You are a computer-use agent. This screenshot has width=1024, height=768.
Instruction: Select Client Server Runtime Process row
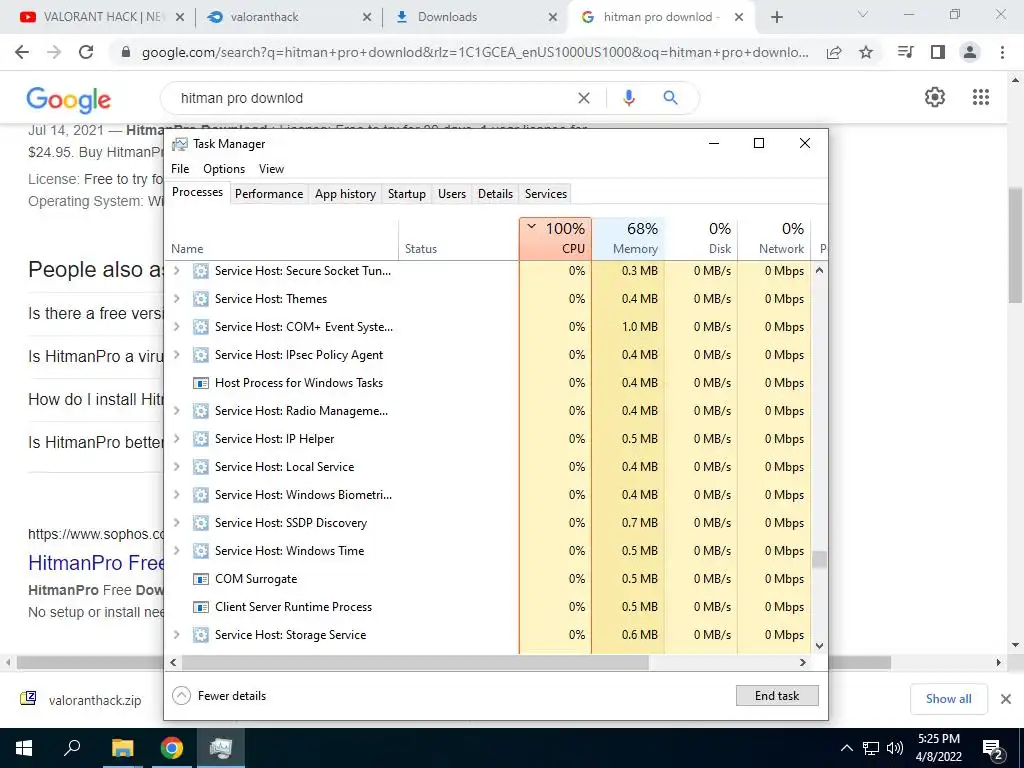pyautogui.click(x=487, y=607)
